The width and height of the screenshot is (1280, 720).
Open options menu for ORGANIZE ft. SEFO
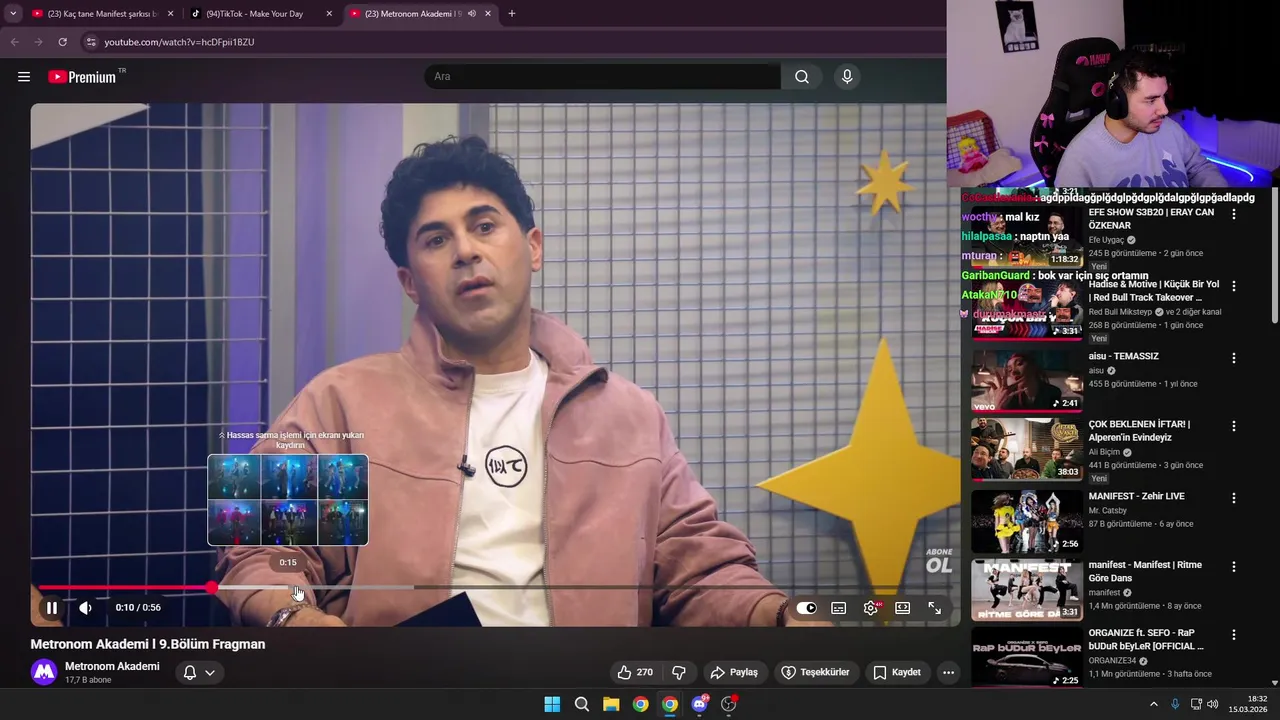pyautogui.click(x=1234, y=634)
